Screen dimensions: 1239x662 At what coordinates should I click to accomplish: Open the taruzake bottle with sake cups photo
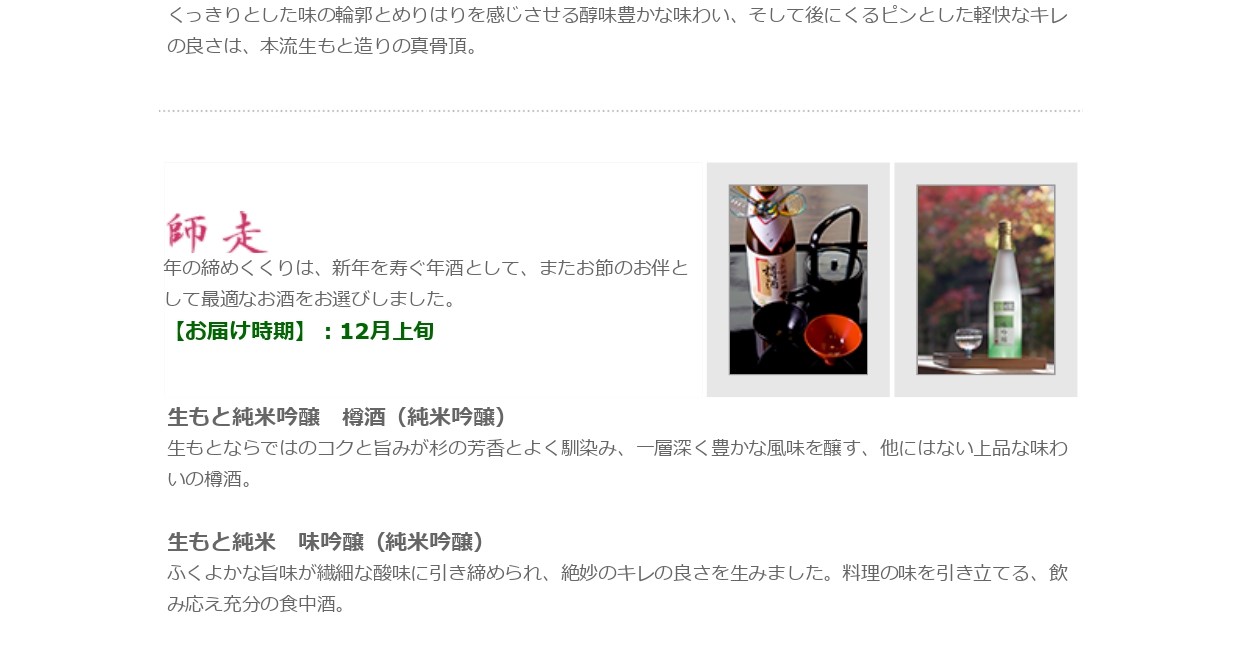point(798,280)
